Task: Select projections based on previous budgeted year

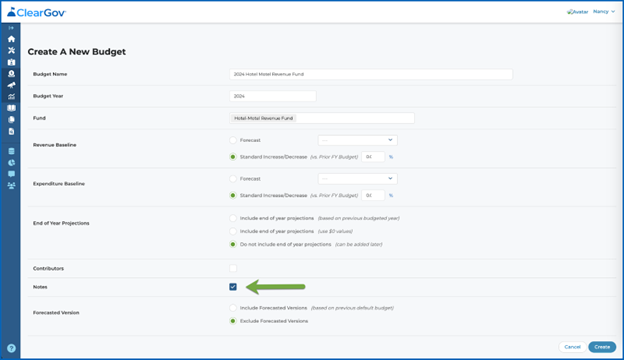Action: 233,218
